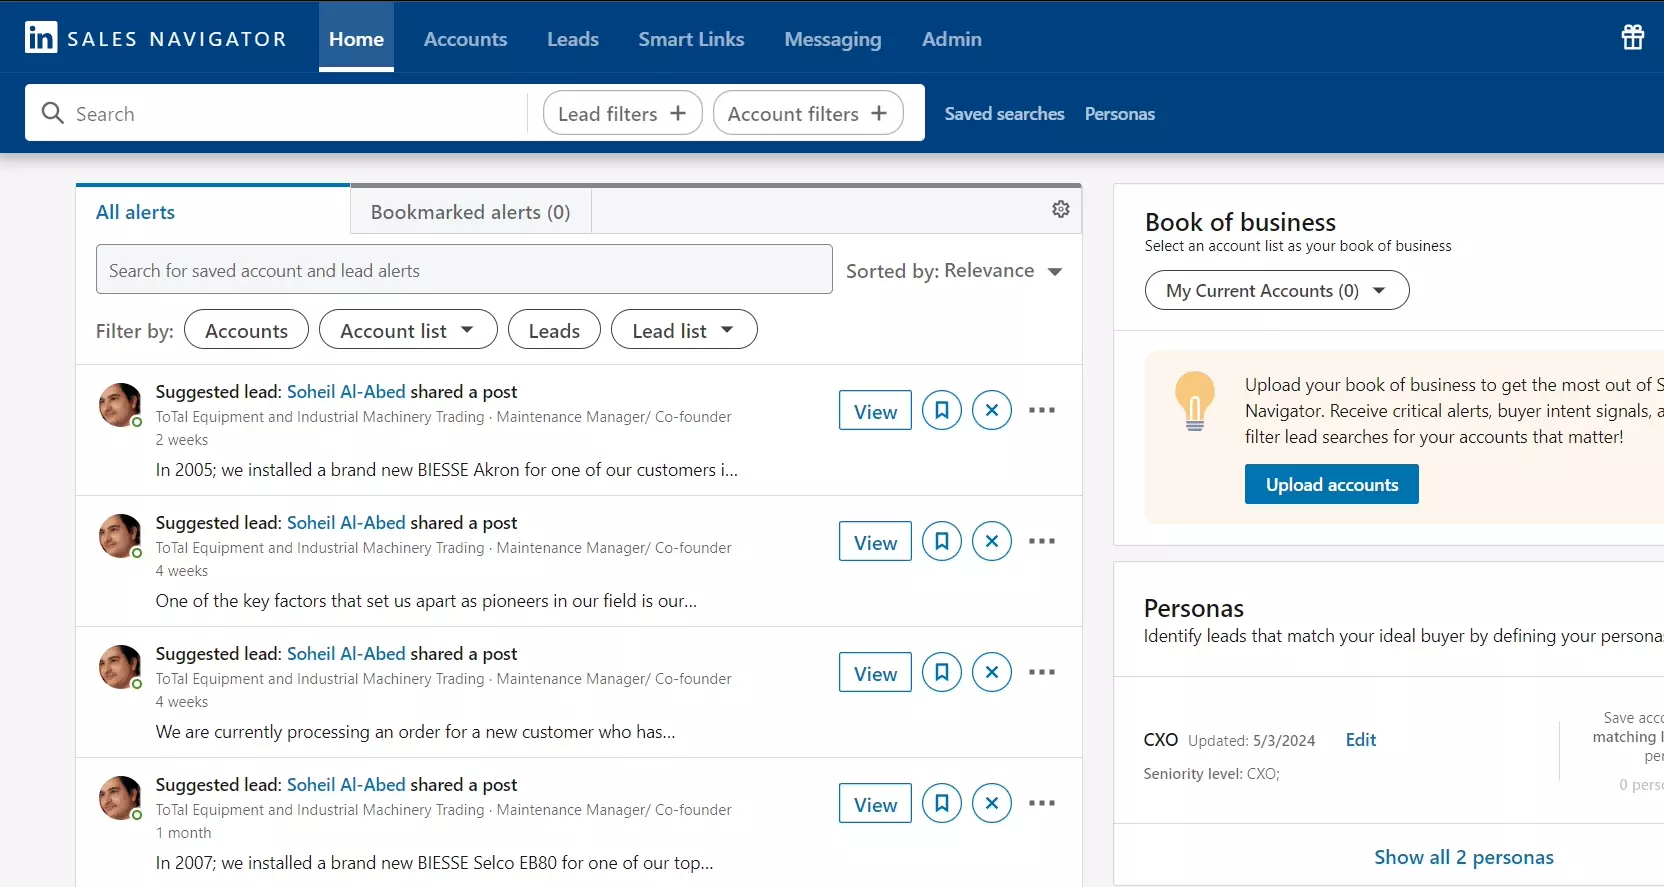Dismiss the BIESSE Selco EB80 alert
This screenshot has width=1664, height=887.
pos(992,803)
